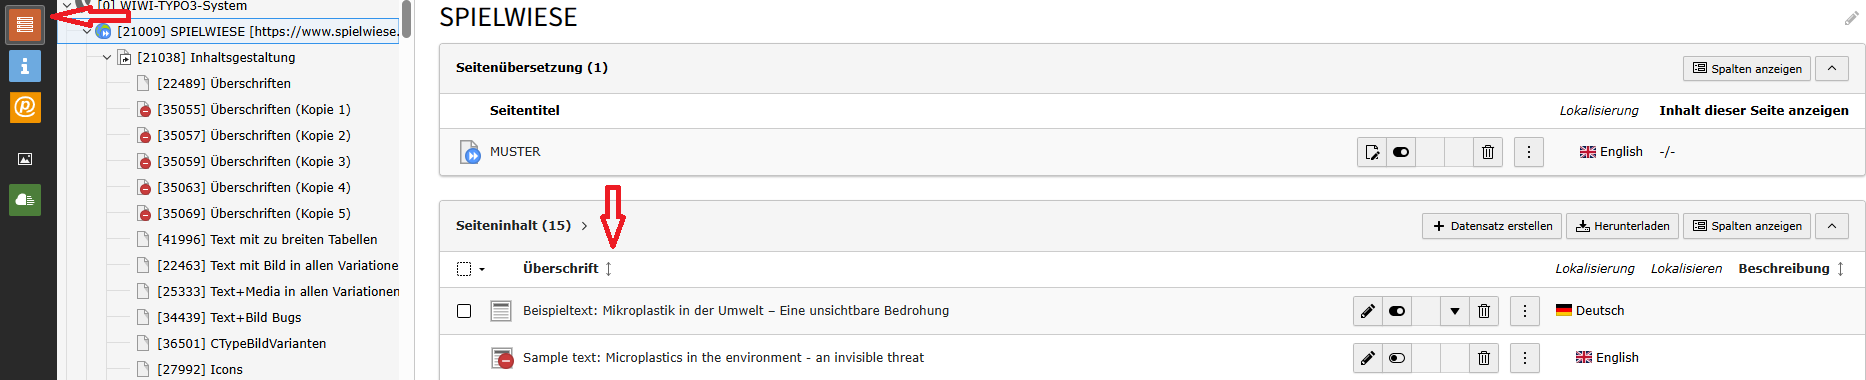Open the orange Personio-style module icon

pyautogui.click(x=25, y=107)
